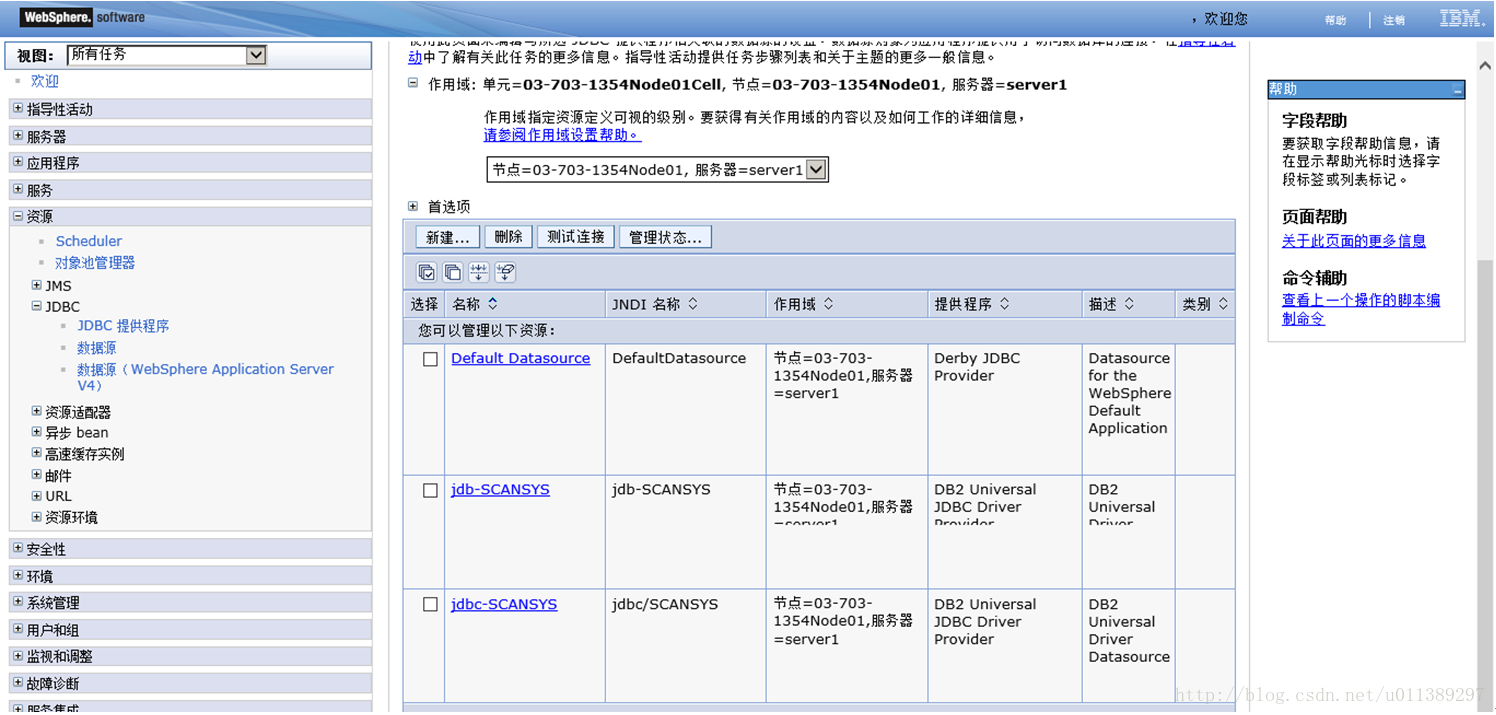The image size is (1496, 715).
Task: Expand the 资源适配器 node
Action: click(37, 411)
